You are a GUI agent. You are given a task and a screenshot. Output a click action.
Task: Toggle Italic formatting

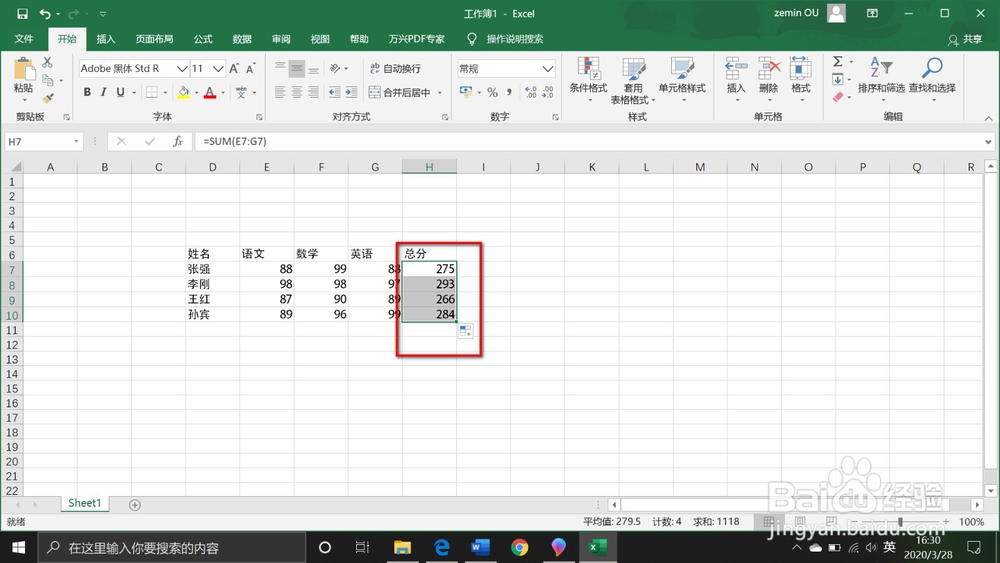(x=103, y=92)
